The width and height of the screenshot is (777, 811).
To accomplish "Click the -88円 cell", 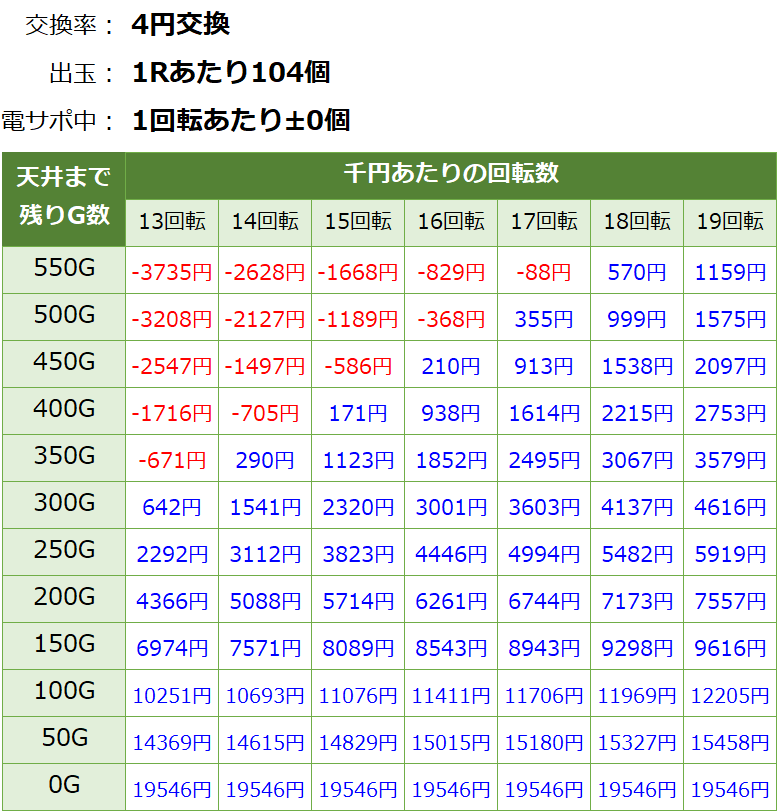I will pyautogui.click(x=544, y=272).
